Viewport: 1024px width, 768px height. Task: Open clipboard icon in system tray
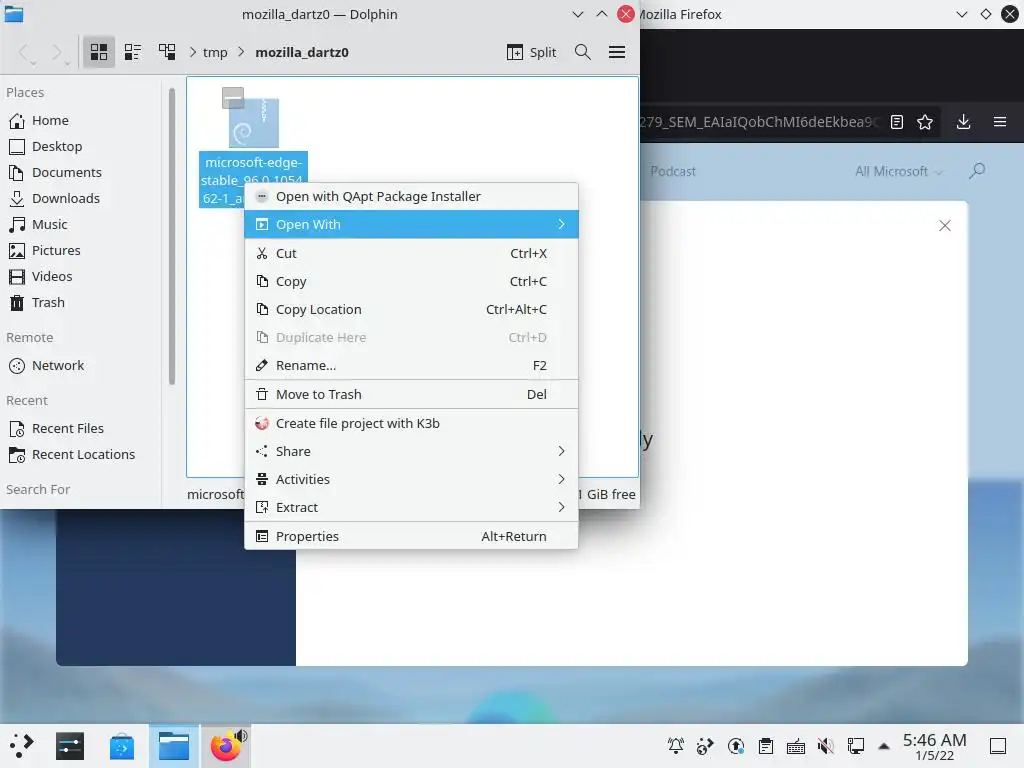[x=766, y=746]
